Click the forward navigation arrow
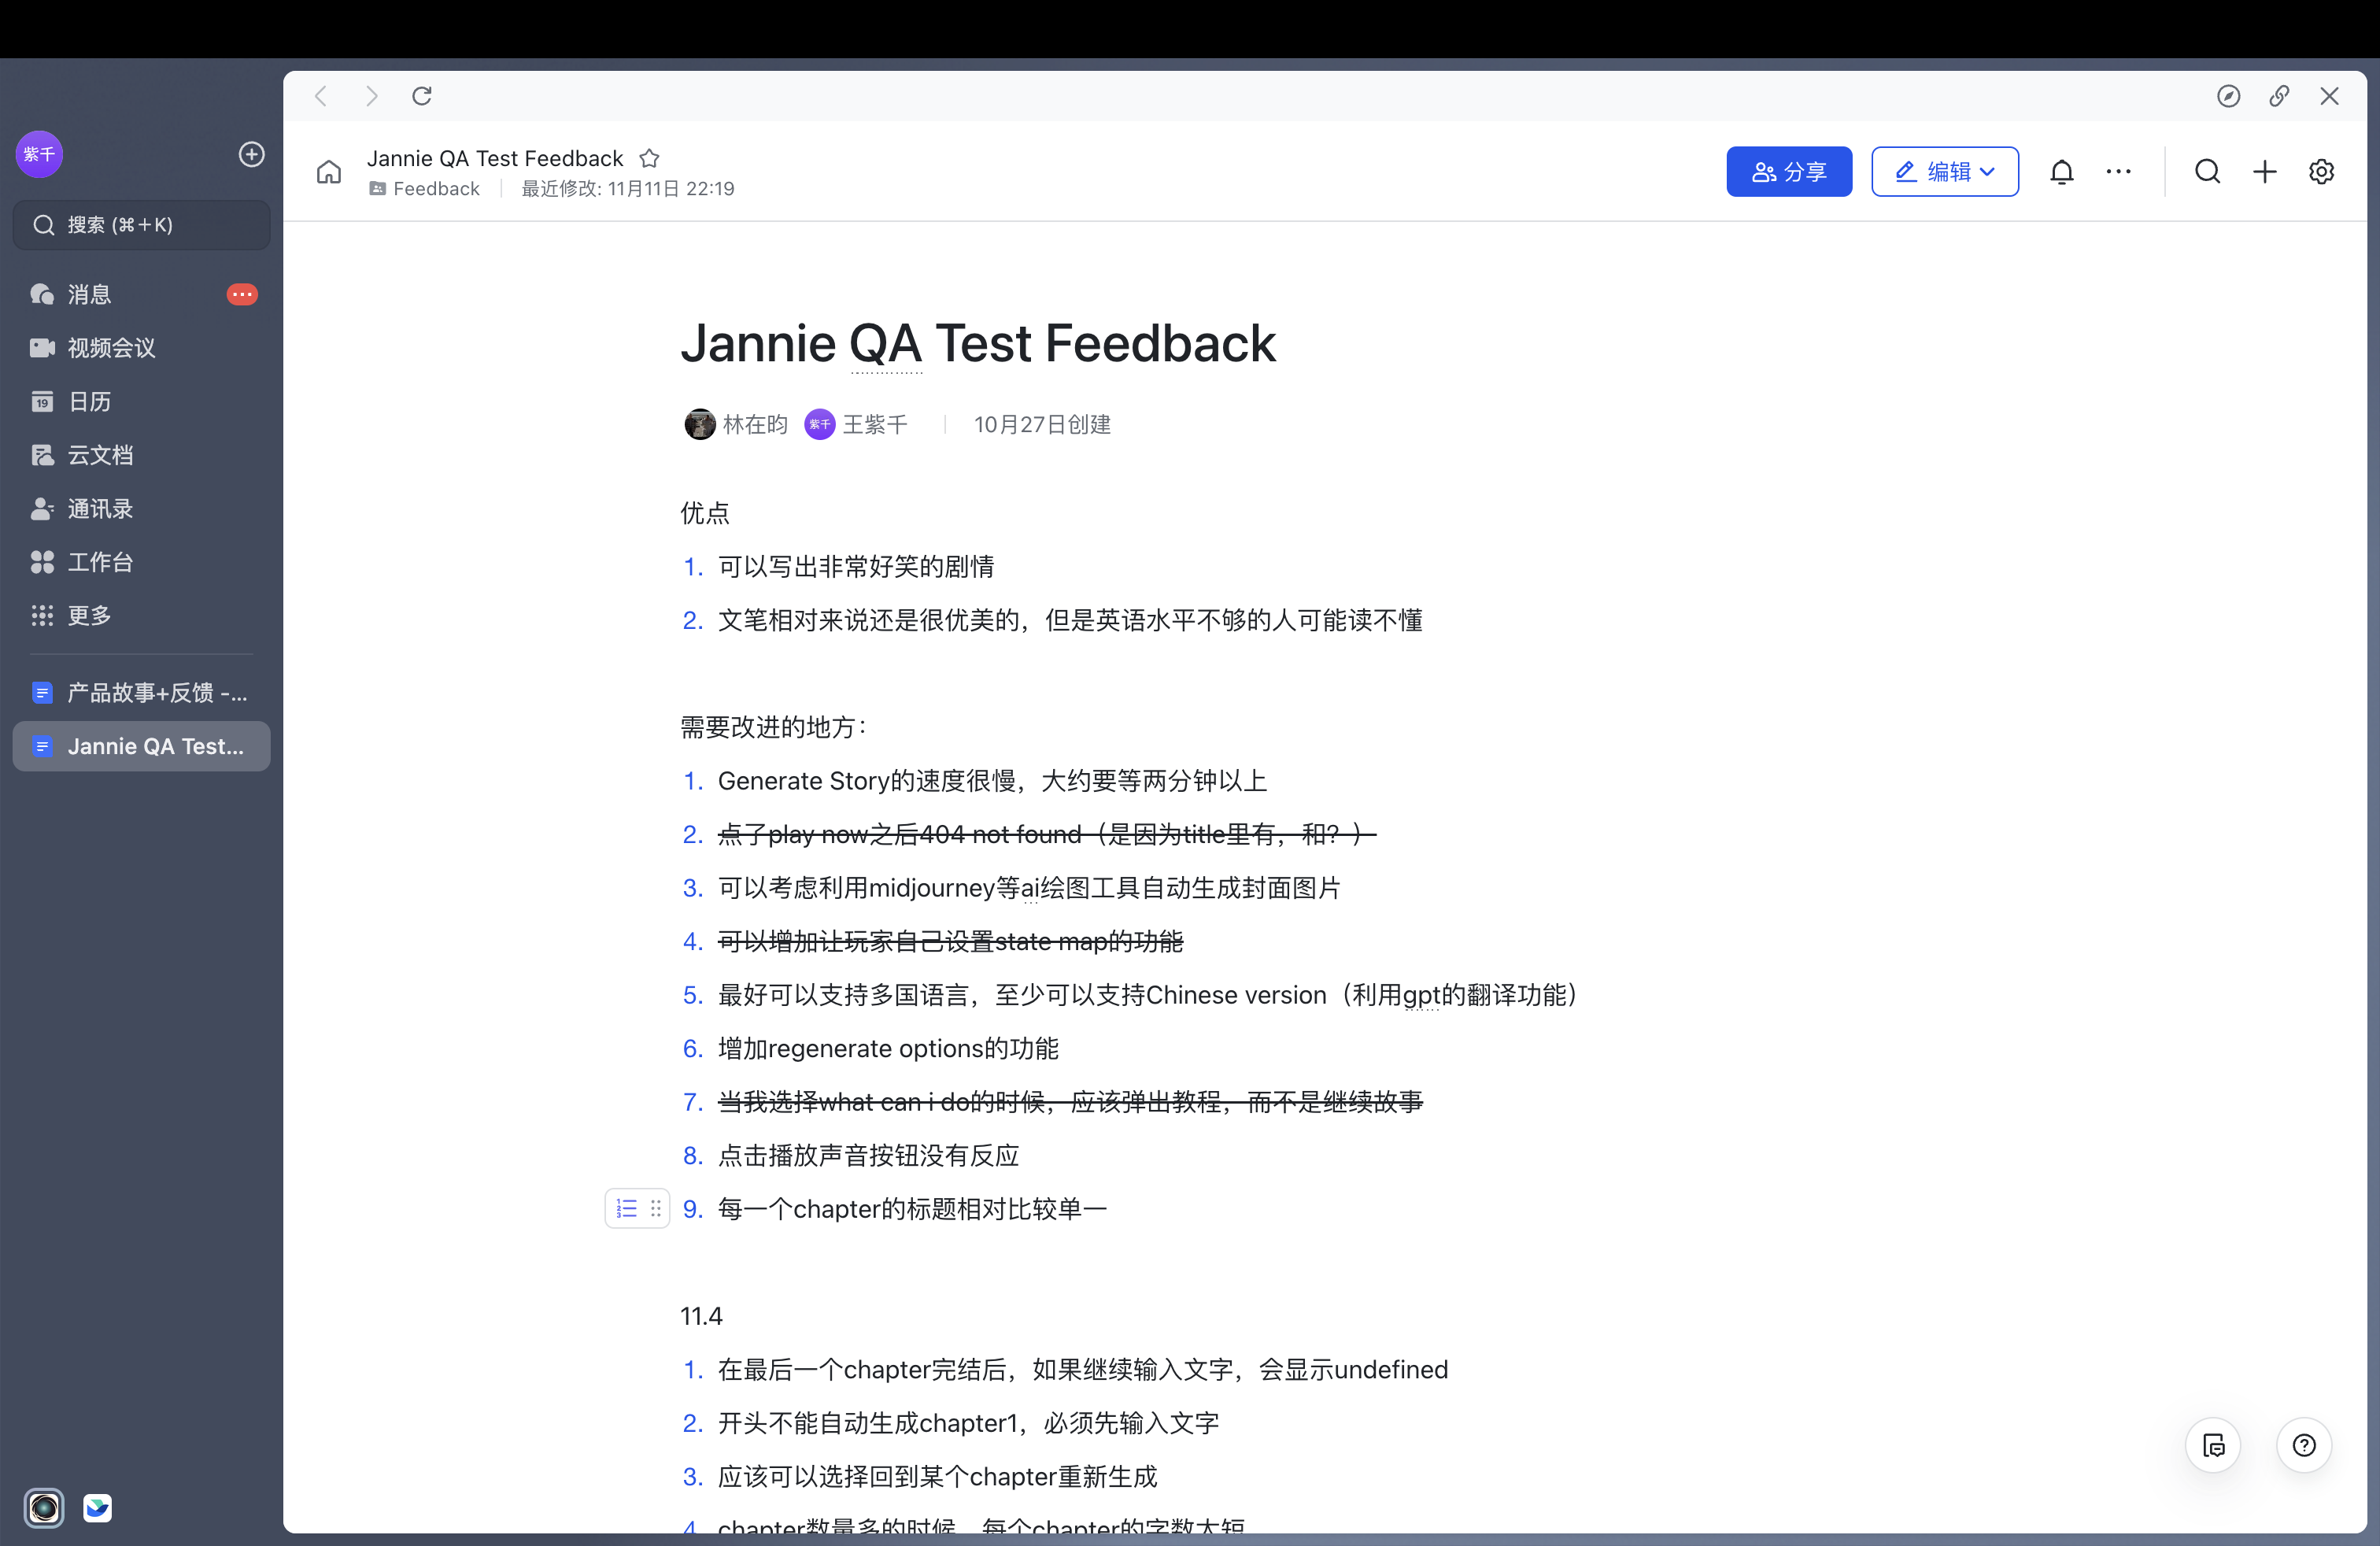Screen dimensions: 2380x1546 [x=372, y=96]
